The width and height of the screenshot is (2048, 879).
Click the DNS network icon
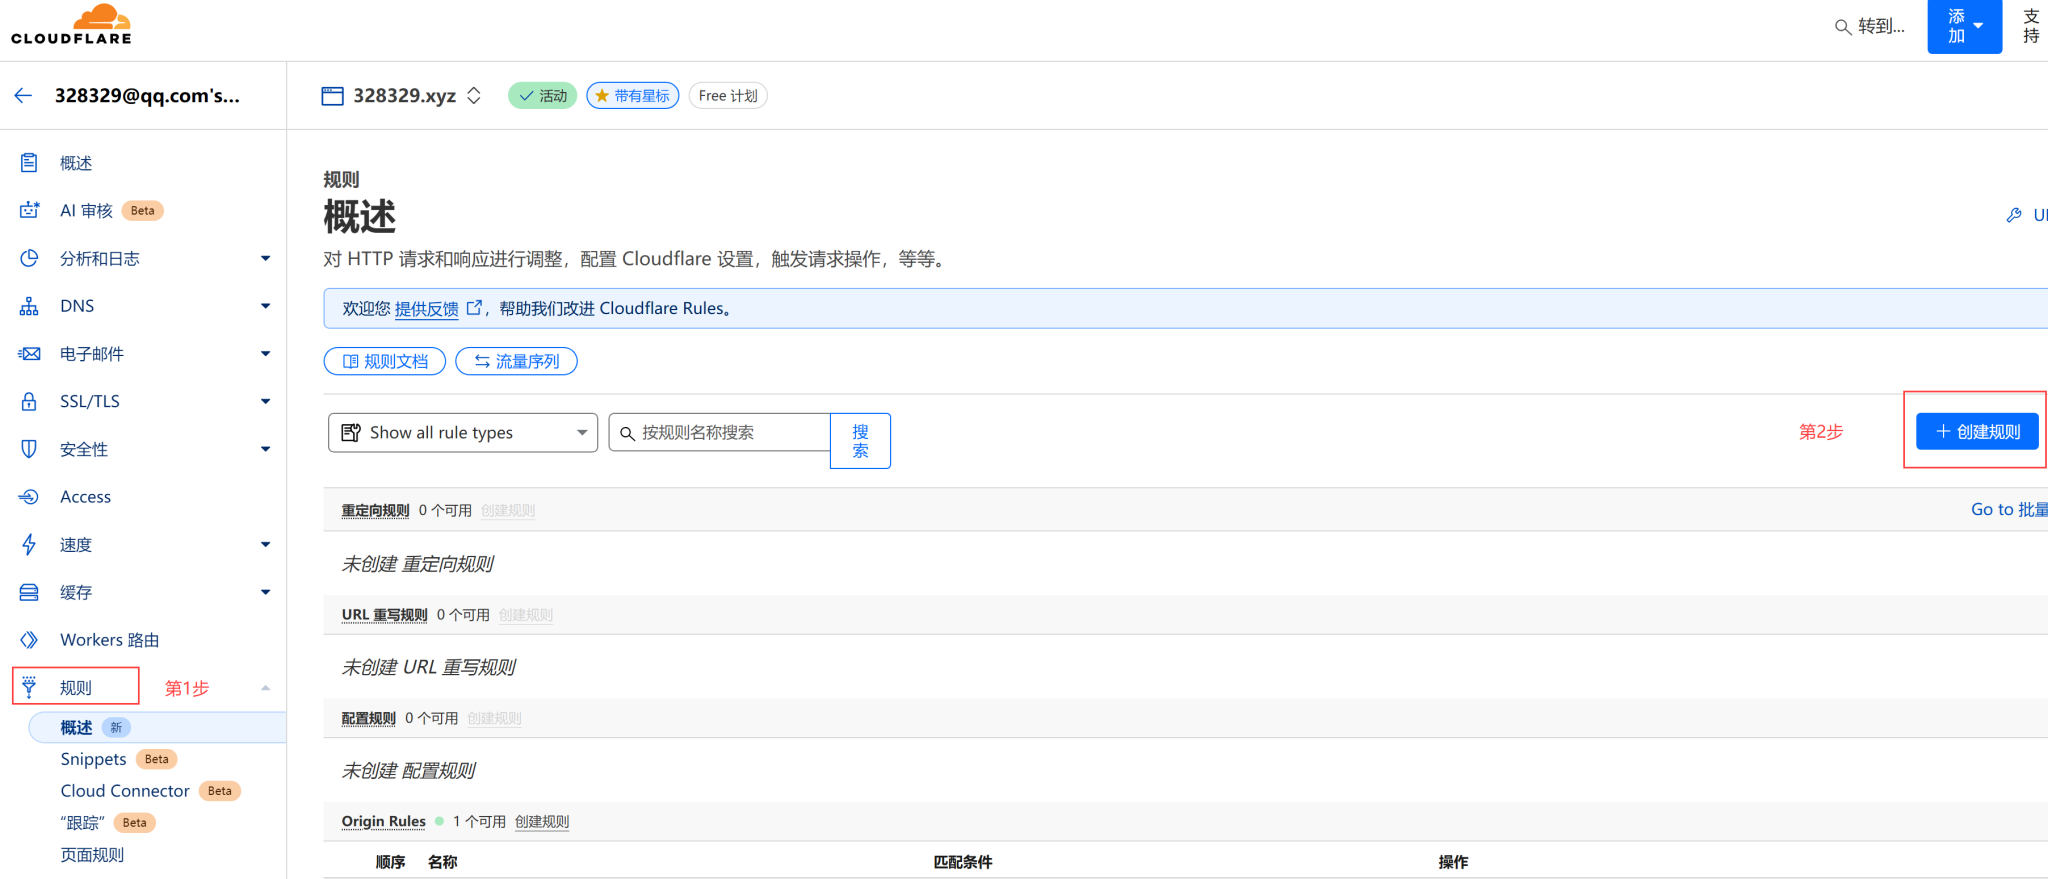pyautogui.click(x=29, y=306)
